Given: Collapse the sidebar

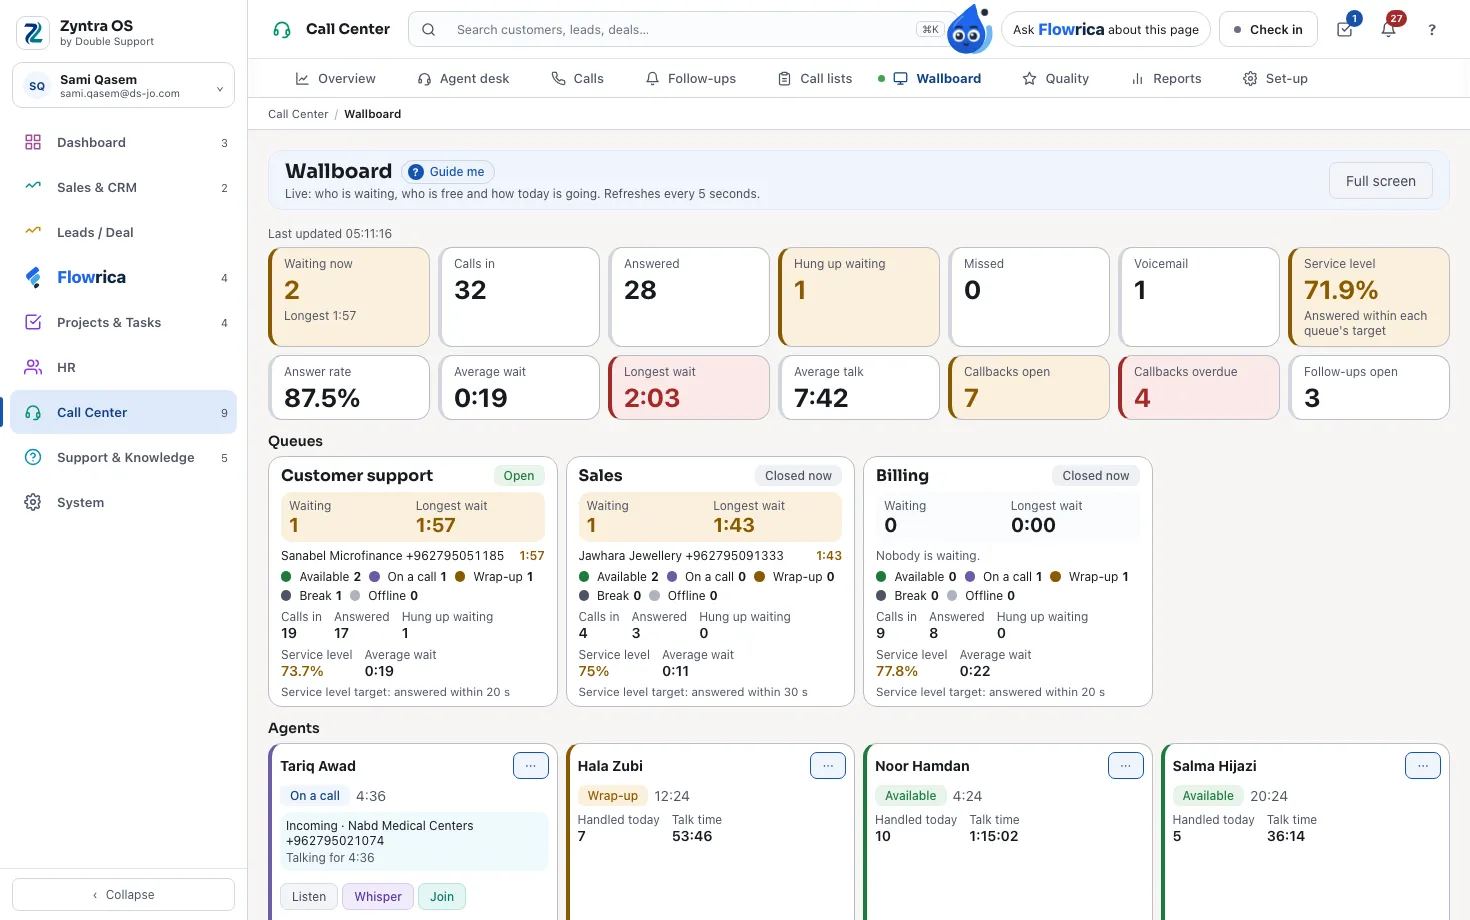Looking at the screenshot, I should point(123,895).
